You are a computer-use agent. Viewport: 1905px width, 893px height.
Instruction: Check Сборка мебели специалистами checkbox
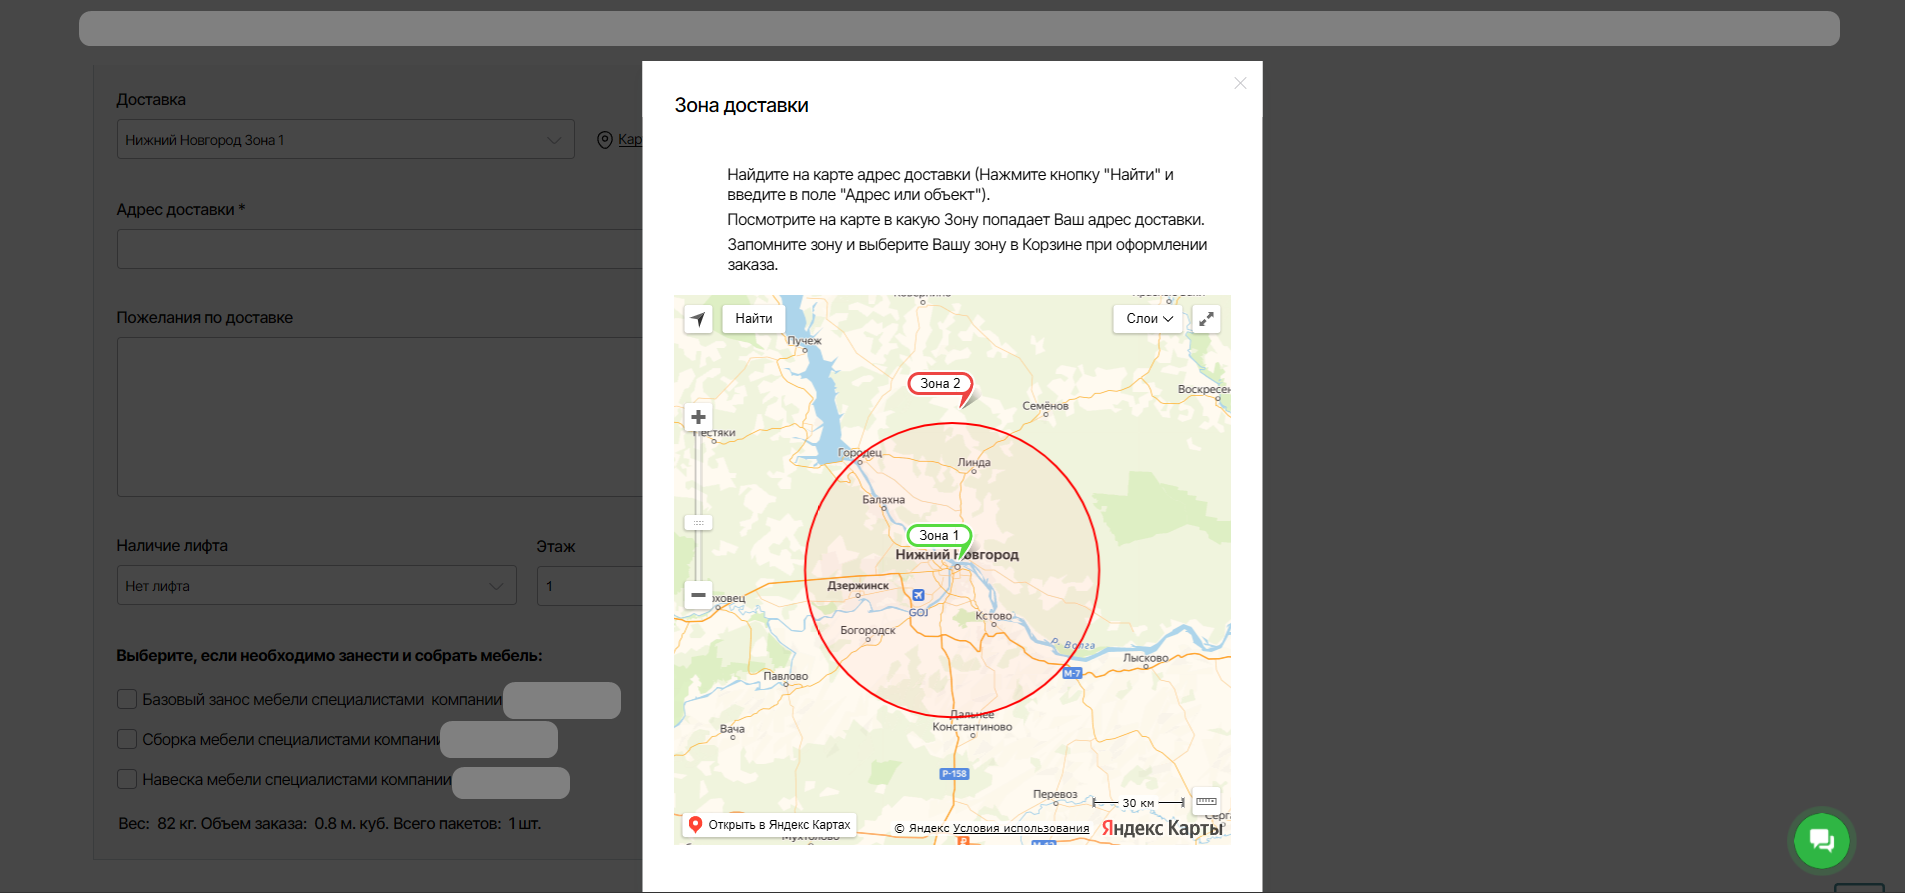127,739
